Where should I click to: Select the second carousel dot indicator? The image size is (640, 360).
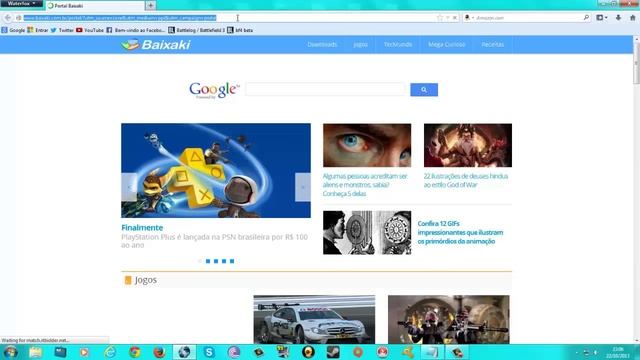pyautogui.click(x=208, y=261)
